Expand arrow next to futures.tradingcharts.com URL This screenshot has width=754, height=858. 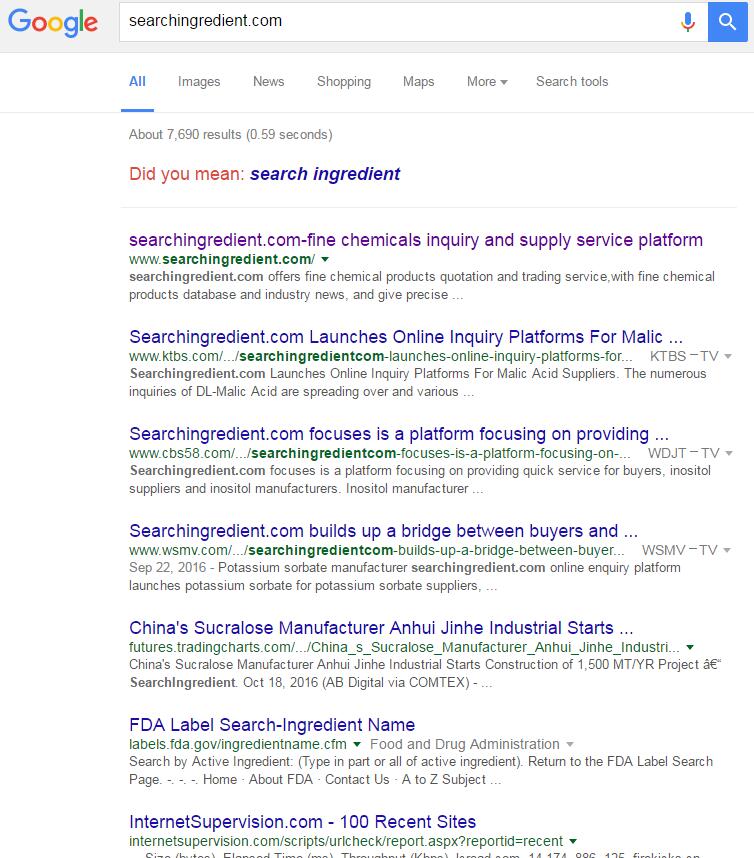690,647
